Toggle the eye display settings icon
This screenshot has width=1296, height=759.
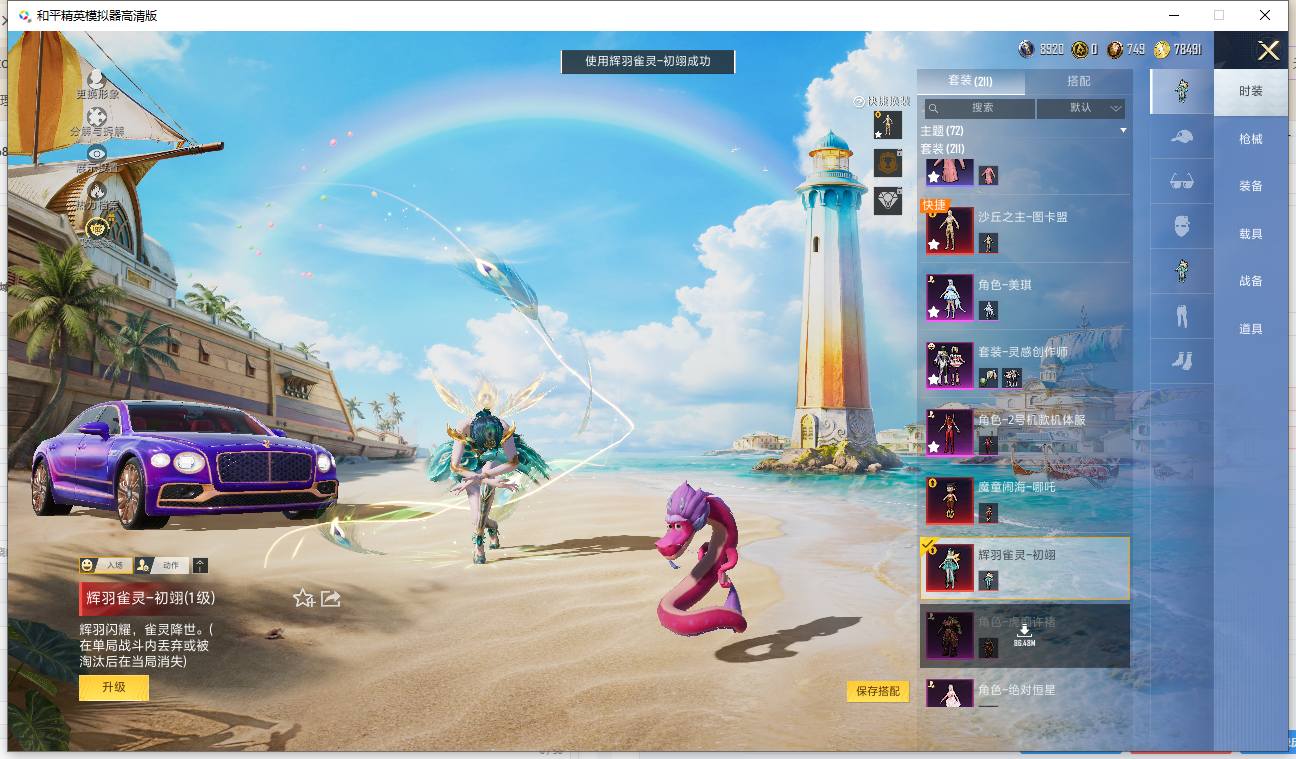pyautogui.click(x=97, y=153)
